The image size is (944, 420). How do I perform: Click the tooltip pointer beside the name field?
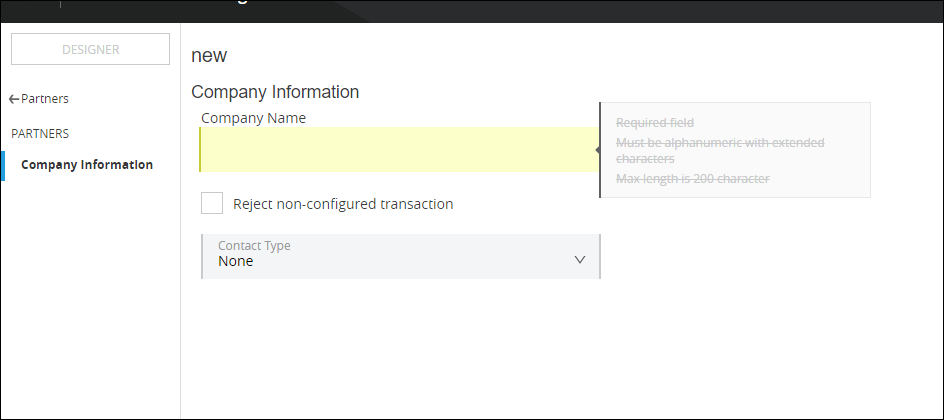[x=597, y=150]
